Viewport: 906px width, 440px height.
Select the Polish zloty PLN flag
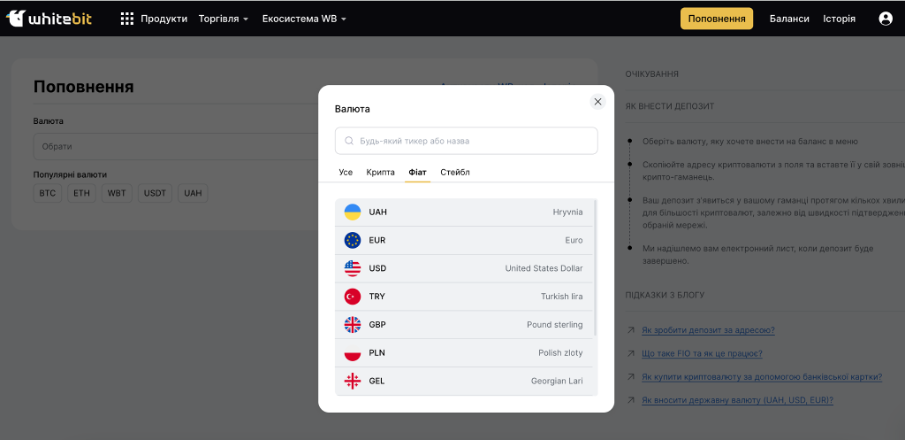(353, 352)
